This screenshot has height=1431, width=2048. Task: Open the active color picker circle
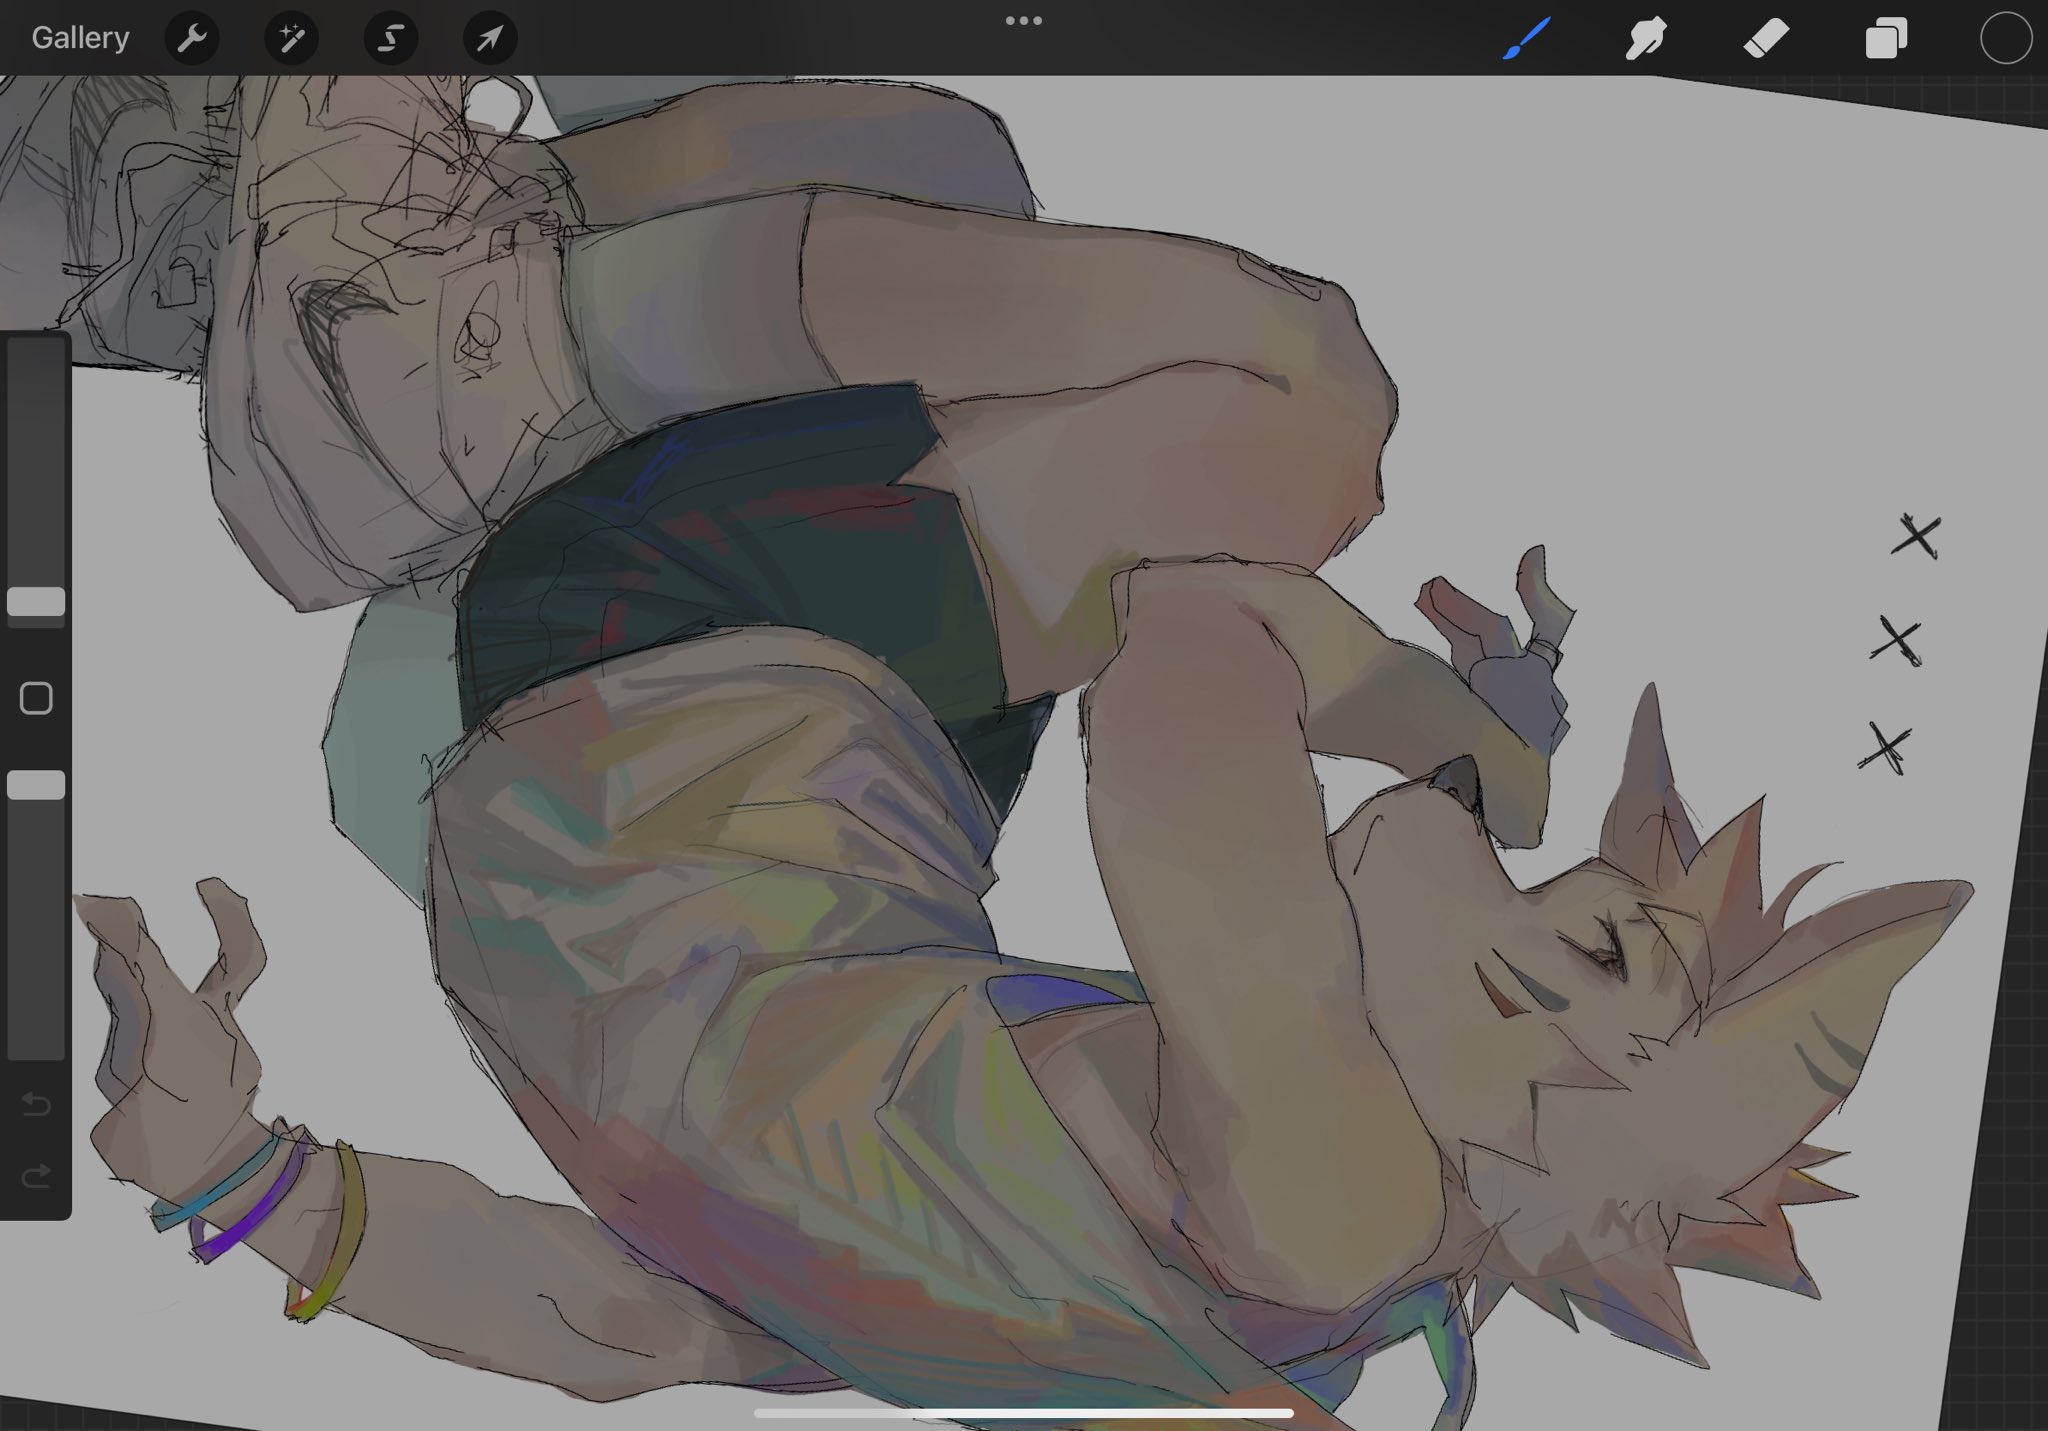[x=2005, y=38]
